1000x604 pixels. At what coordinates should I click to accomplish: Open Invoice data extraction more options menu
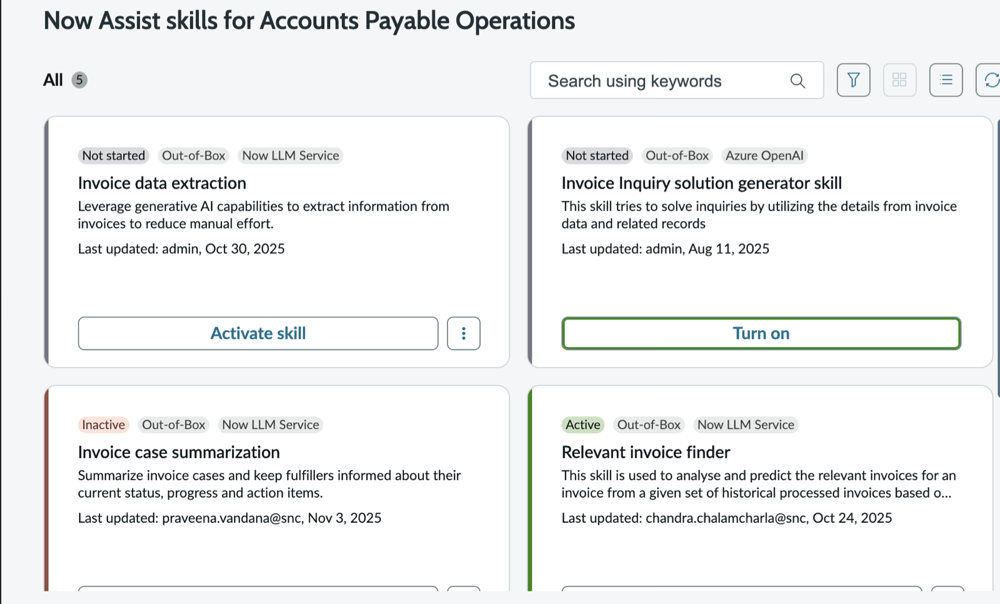click(x=464, y=334)
